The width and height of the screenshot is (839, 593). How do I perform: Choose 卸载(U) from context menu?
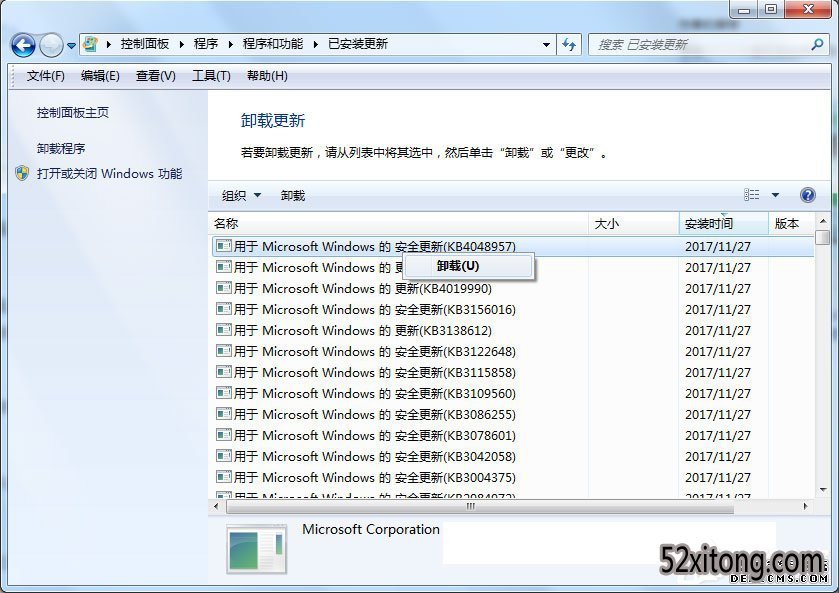(x=469, y=266)
